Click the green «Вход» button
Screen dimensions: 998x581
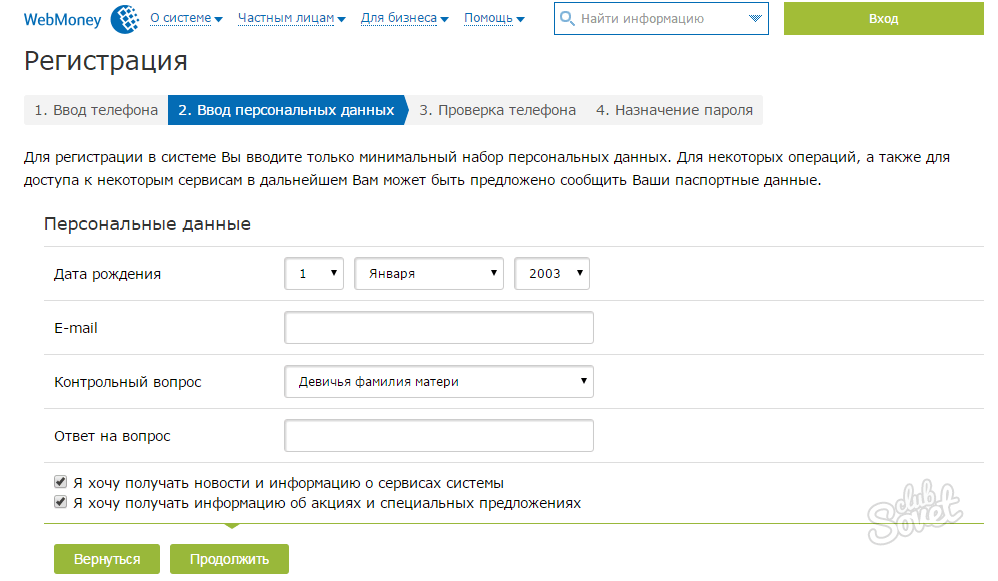(883, 18)
